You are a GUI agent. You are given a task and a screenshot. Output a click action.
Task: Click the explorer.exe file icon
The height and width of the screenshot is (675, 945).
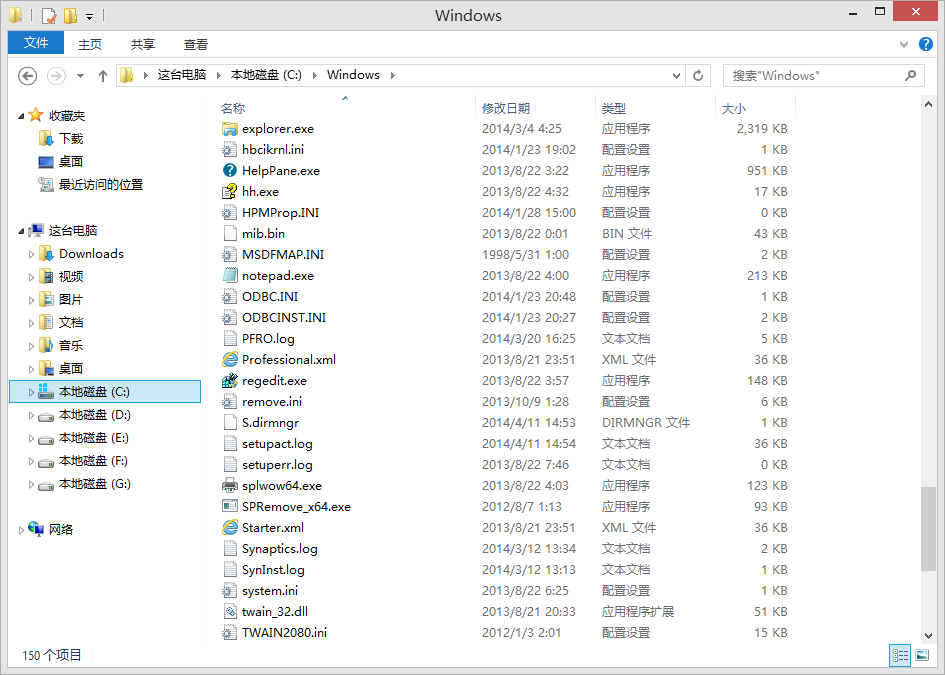pyautogui.click(x=230, y=128)
